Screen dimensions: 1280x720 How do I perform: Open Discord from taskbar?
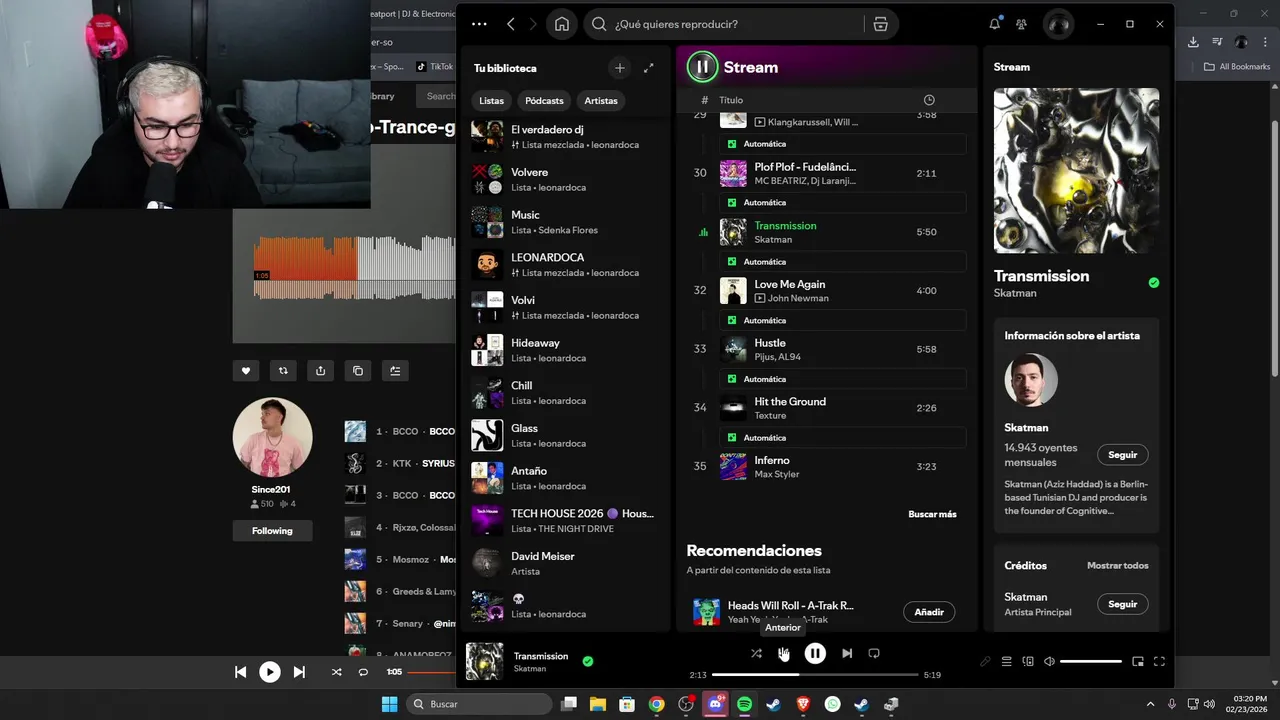click(x=715, y=704)
